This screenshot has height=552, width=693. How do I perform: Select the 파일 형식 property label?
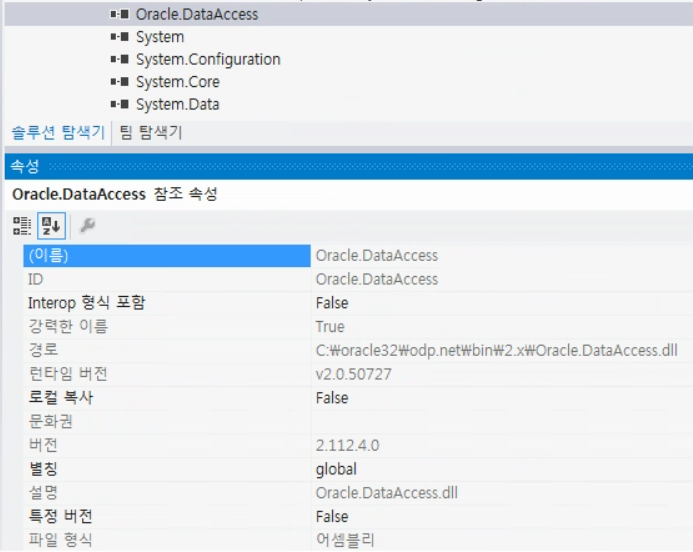pyautogui.click(x=61, y=540)
